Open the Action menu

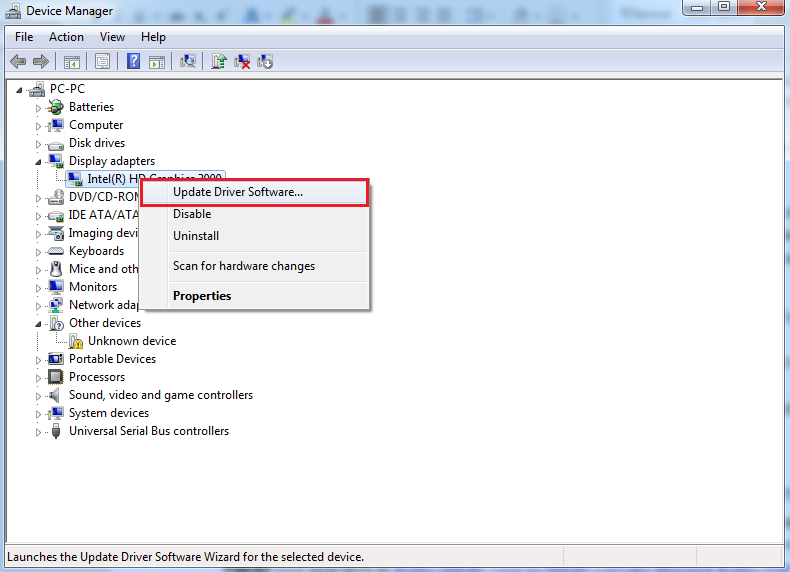tap(66, 37)
